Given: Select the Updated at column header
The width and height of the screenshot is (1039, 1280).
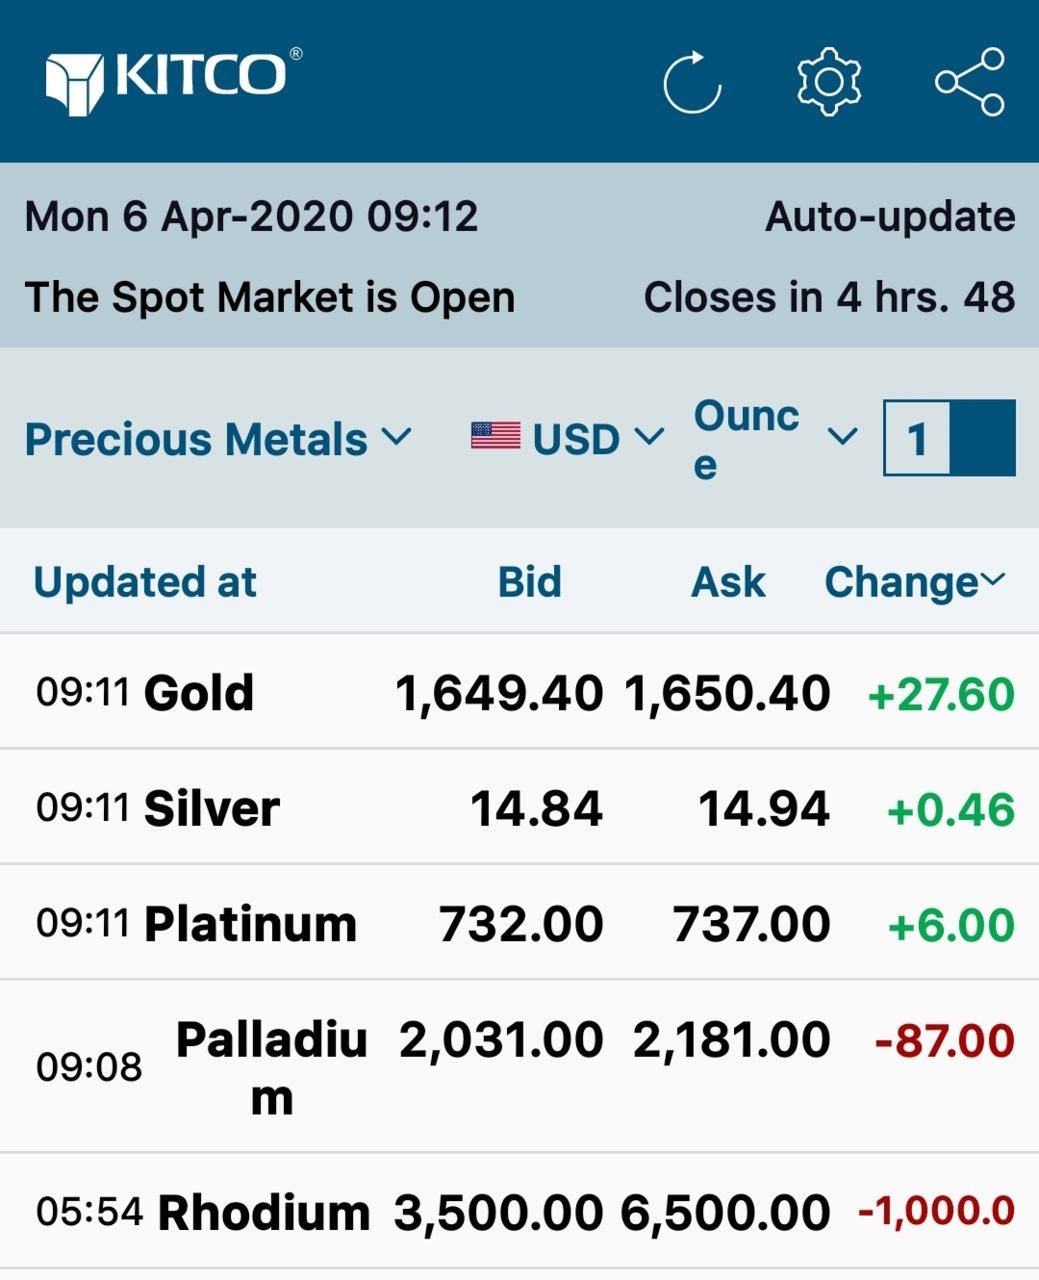Looking at the screenshot, I should (145, 582).
